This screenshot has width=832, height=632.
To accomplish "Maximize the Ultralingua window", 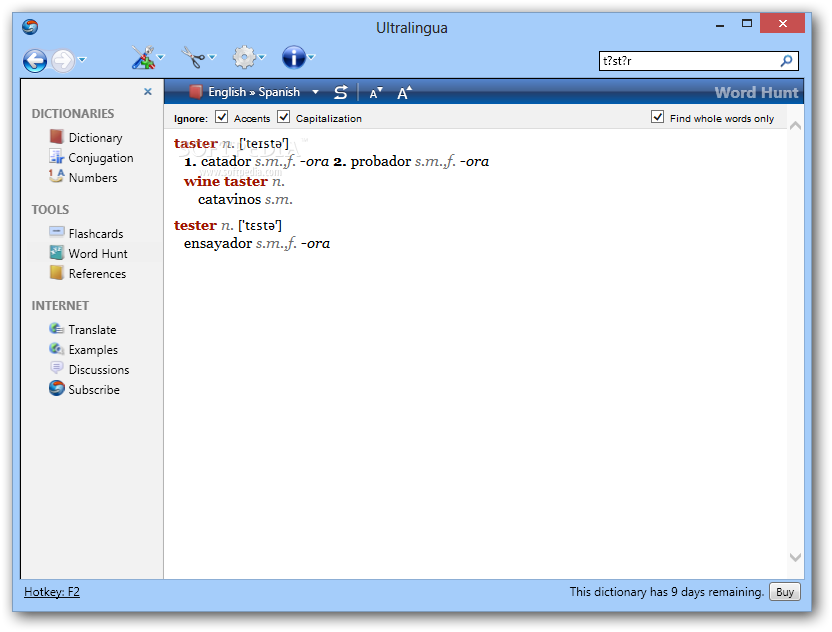I will point(747,23).
